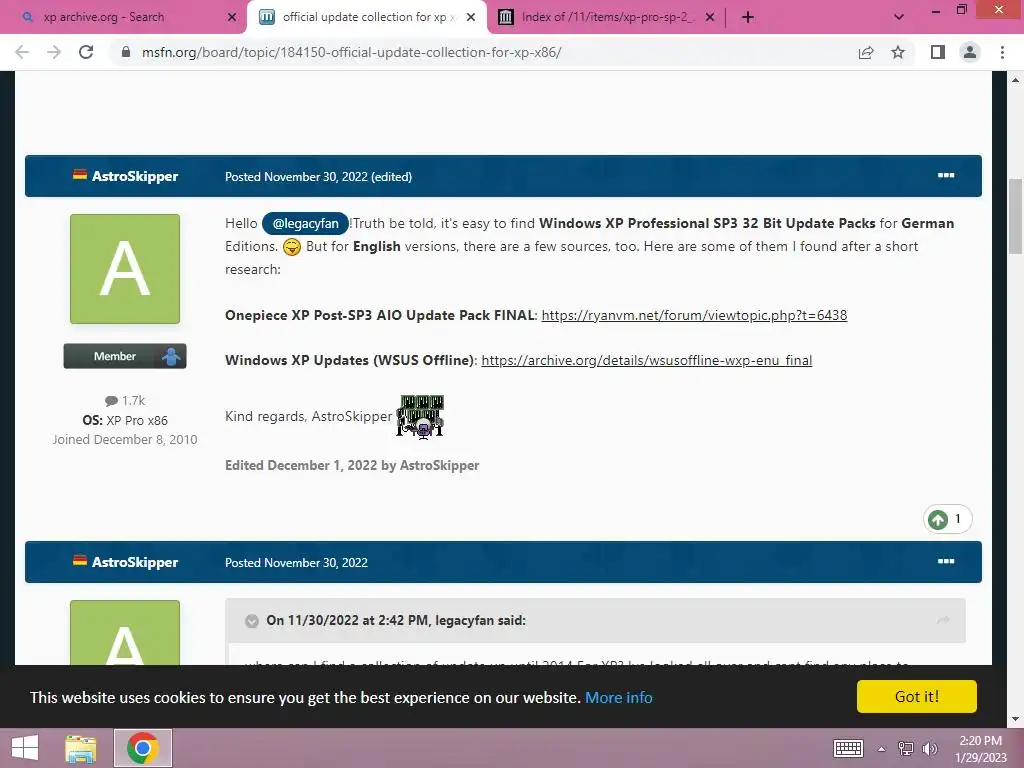Click the second post's green A avatar
The image size is (1024, 768).
tap(125, 632)
